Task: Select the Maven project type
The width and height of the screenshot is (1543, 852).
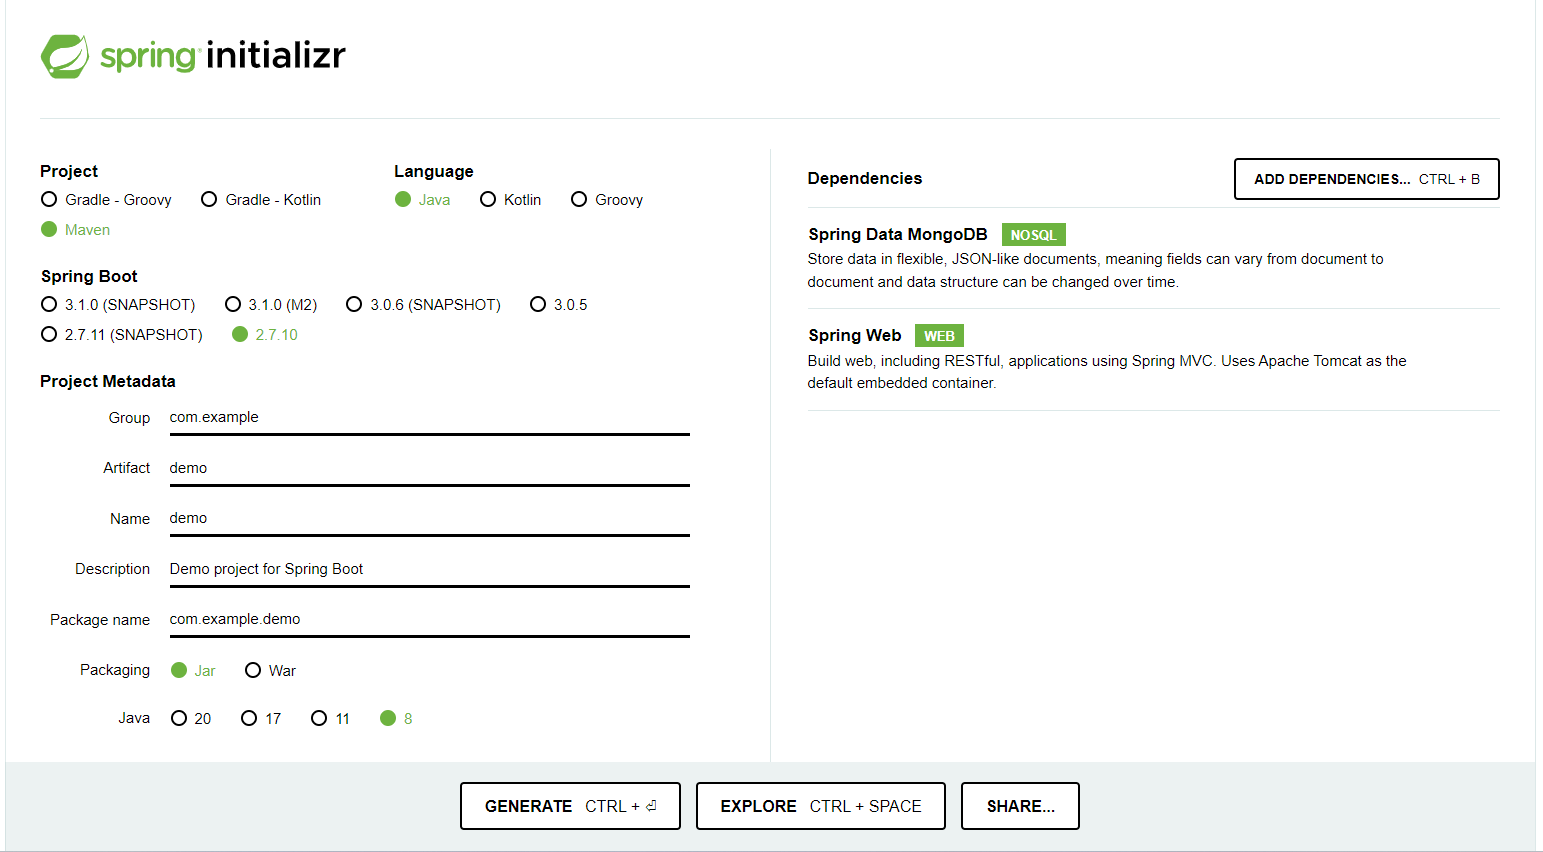Action: [x=49, y=229]
